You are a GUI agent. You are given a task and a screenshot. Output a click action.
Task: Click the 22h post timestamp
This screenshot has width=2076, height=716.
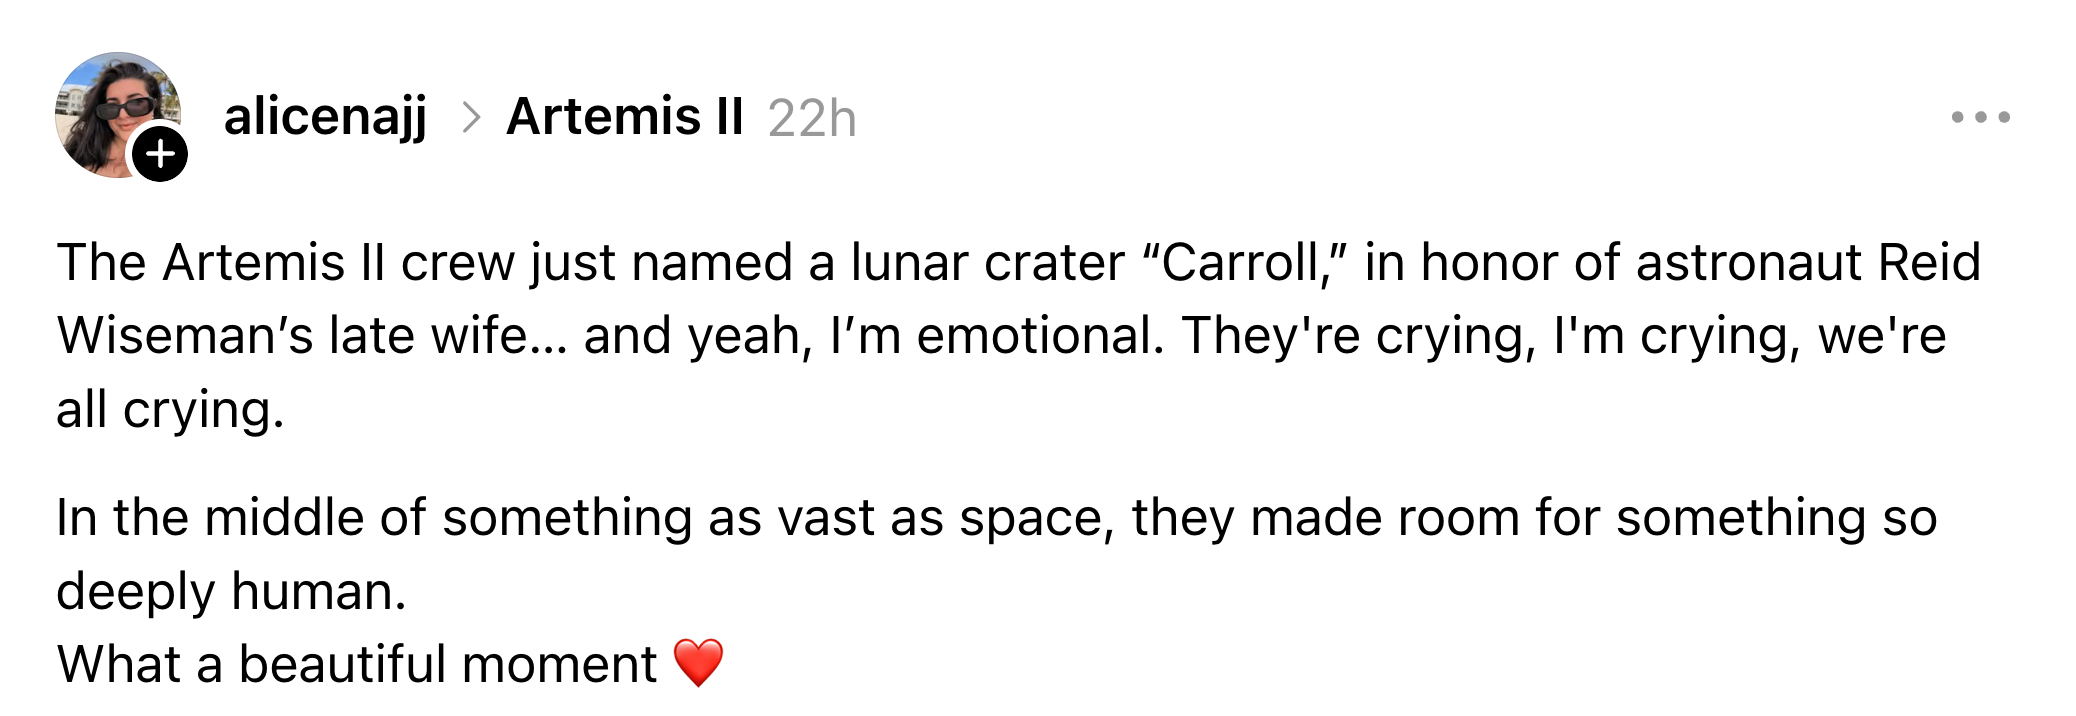click(x=812, y=119)
